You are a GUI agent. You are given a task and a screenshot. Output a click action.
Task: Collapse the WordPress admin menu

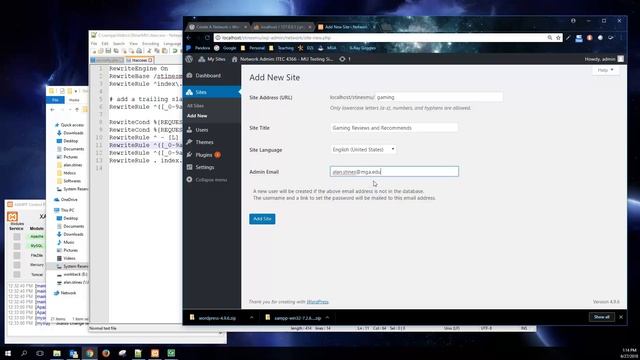(x=207, y=180)
